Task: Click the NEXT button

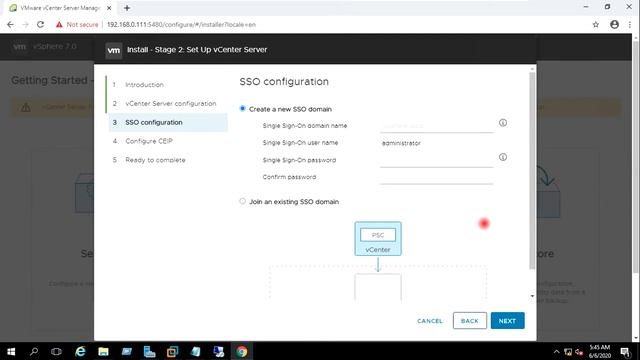Action: click(507, 321)
